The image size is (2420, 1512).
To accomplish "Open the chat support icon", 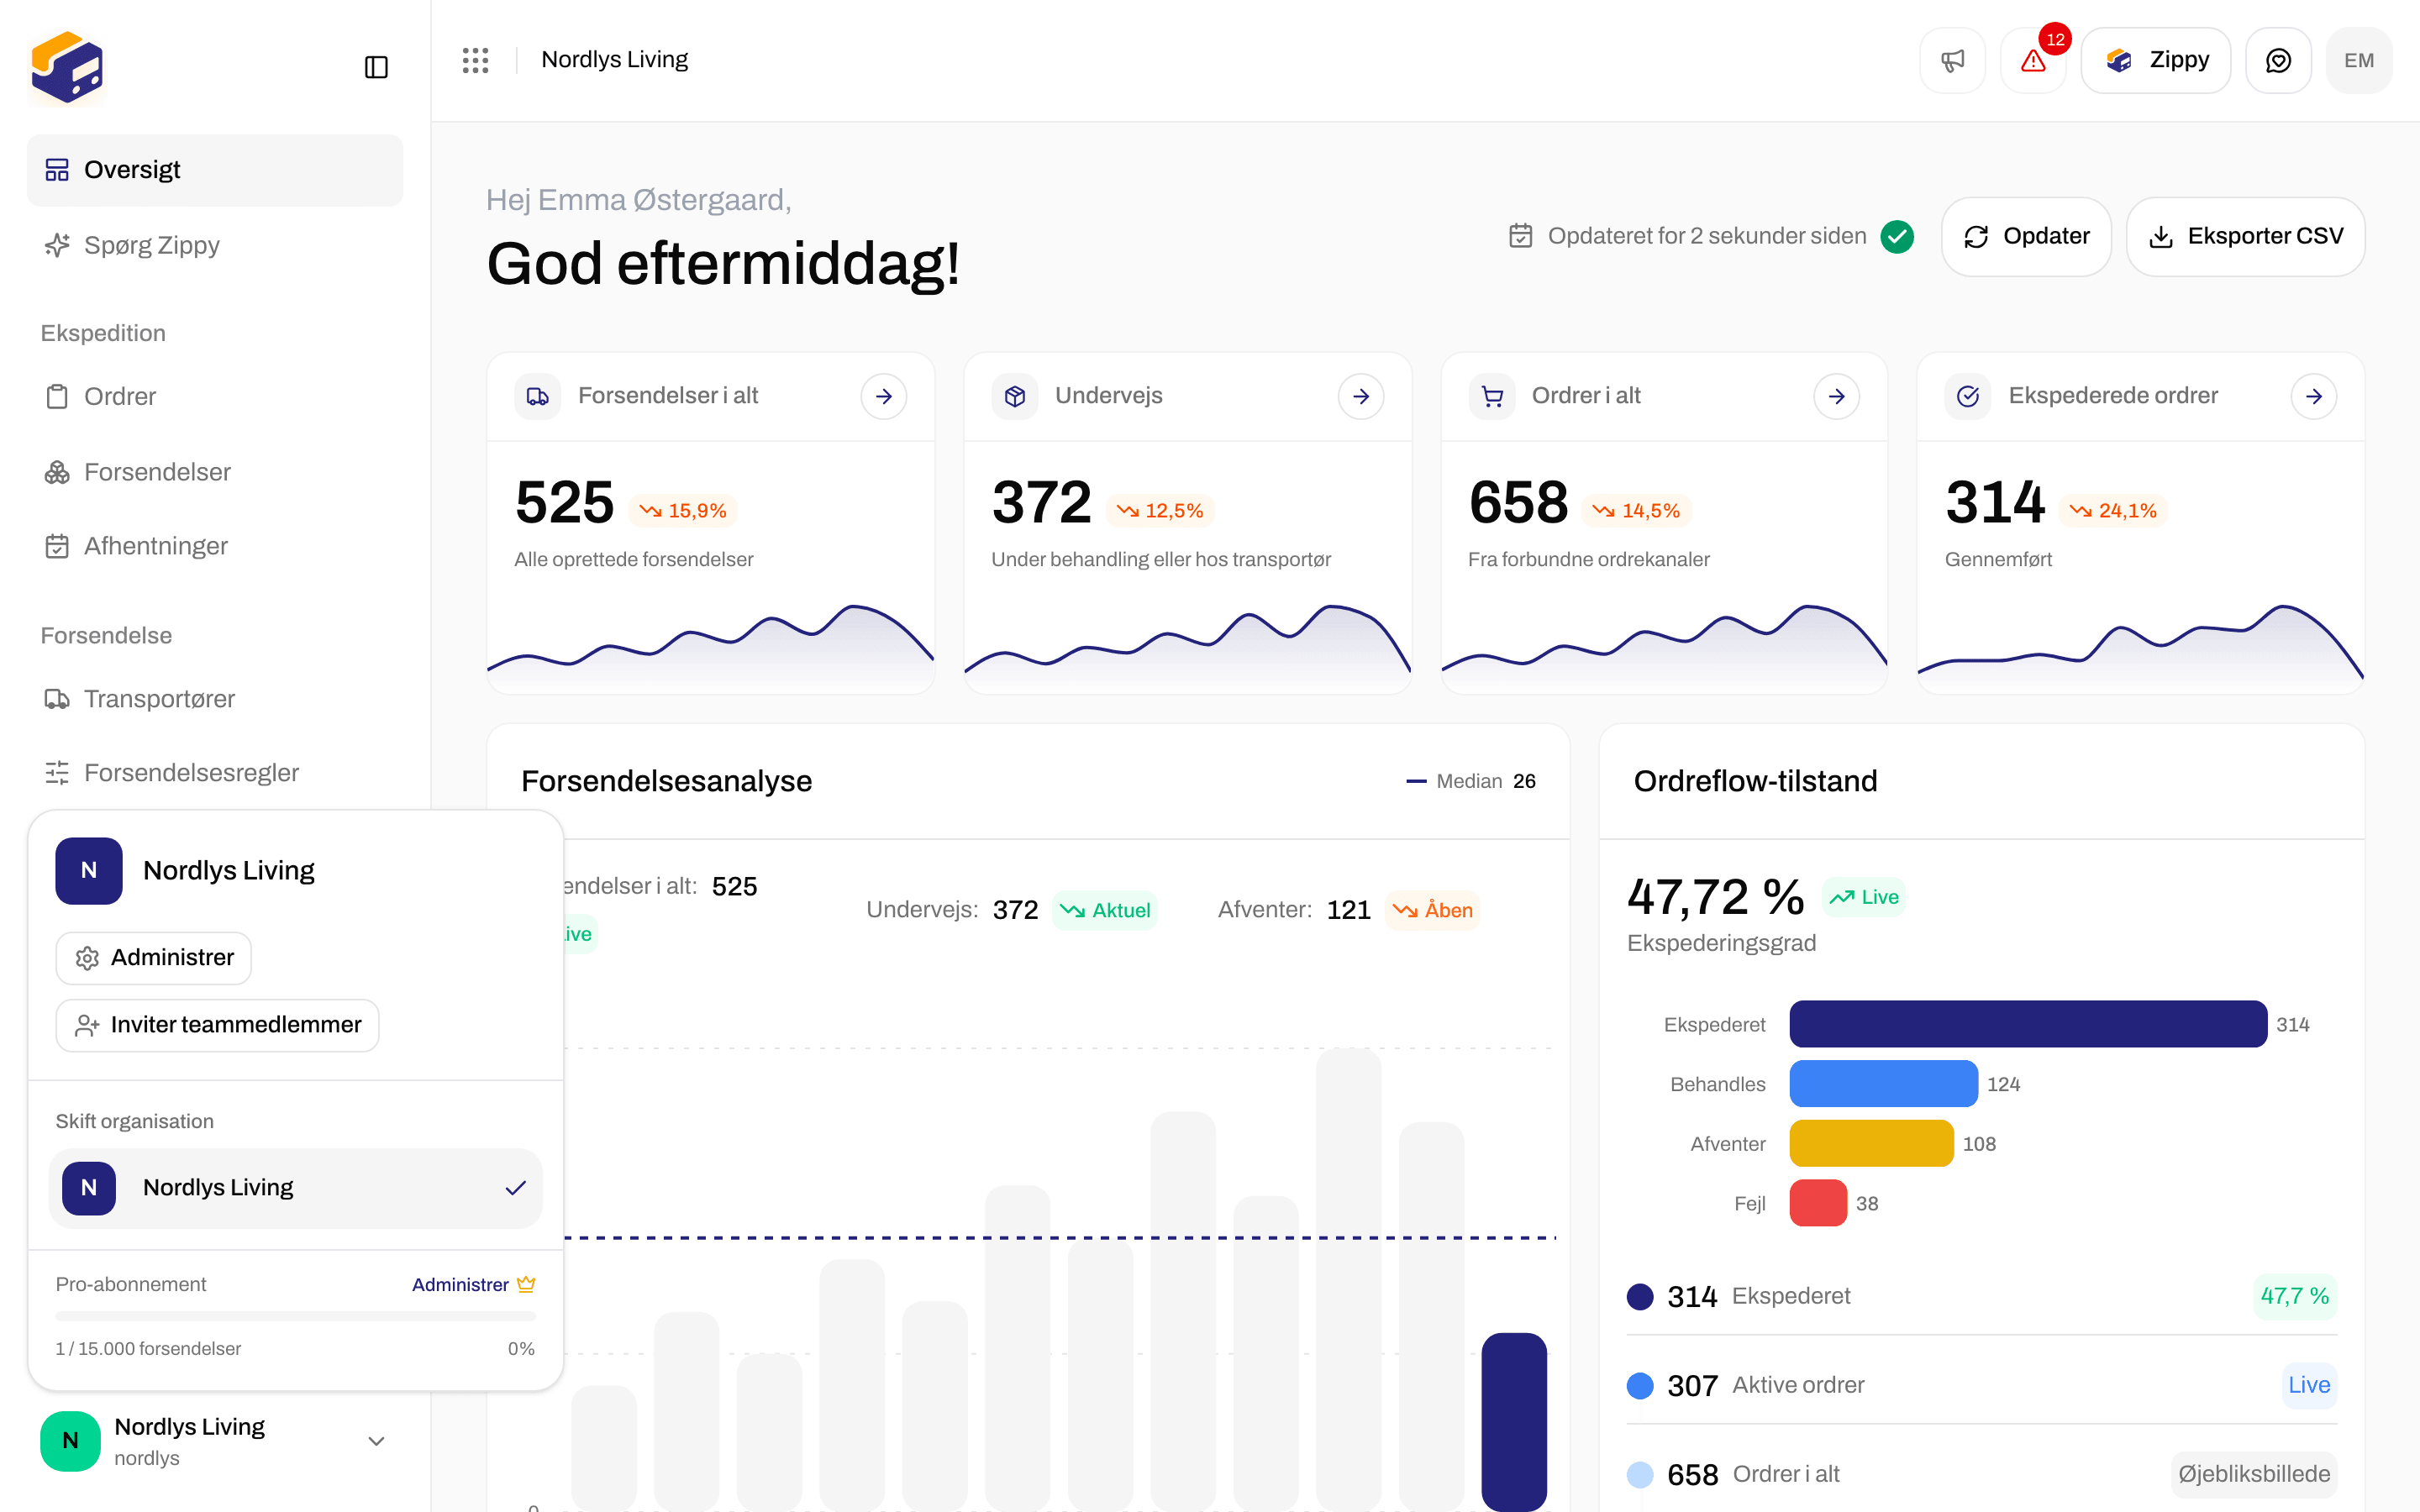I will [x=2278, y=61].
